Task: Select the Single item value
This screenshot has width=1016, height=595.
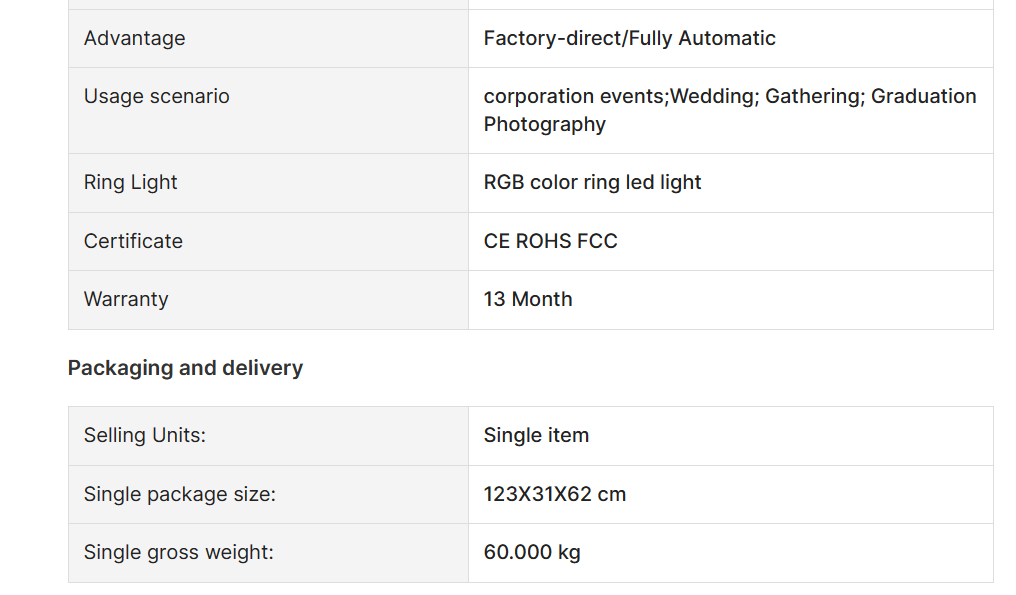Action: click(536, 435)
